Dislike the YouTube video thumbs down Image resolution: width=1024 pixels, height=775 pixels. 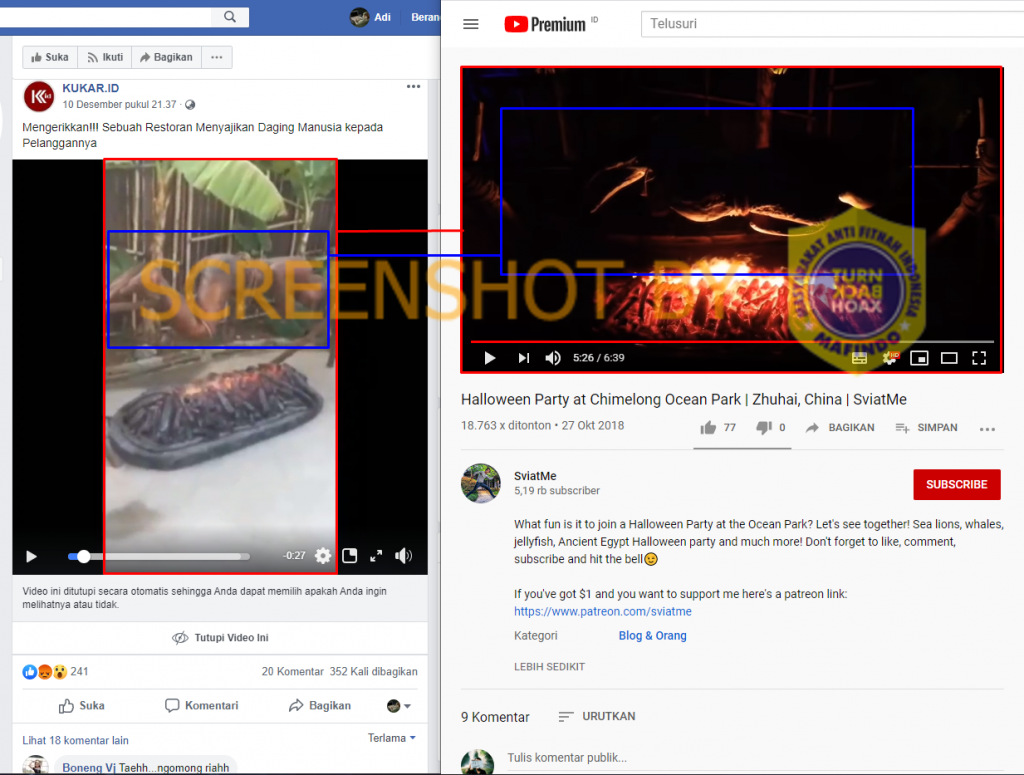click(763, 428)
